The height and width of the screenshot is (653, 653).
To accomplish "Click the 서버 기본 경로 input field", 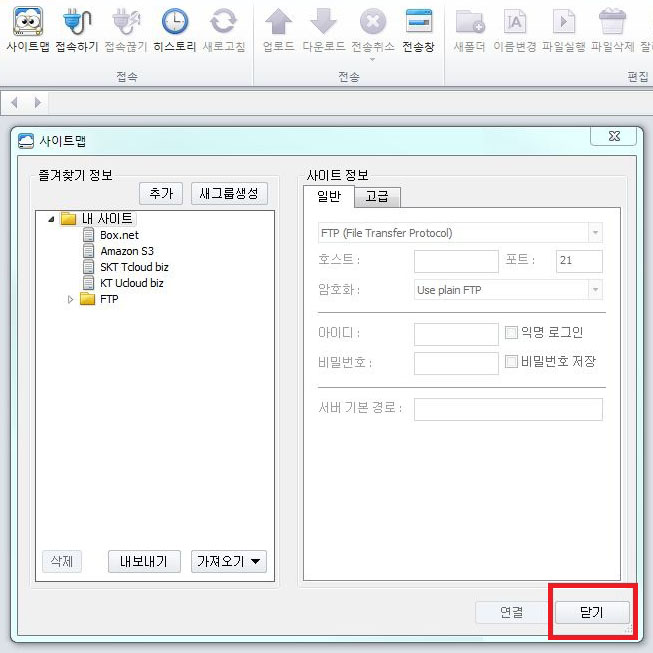I will click(508, 409).
